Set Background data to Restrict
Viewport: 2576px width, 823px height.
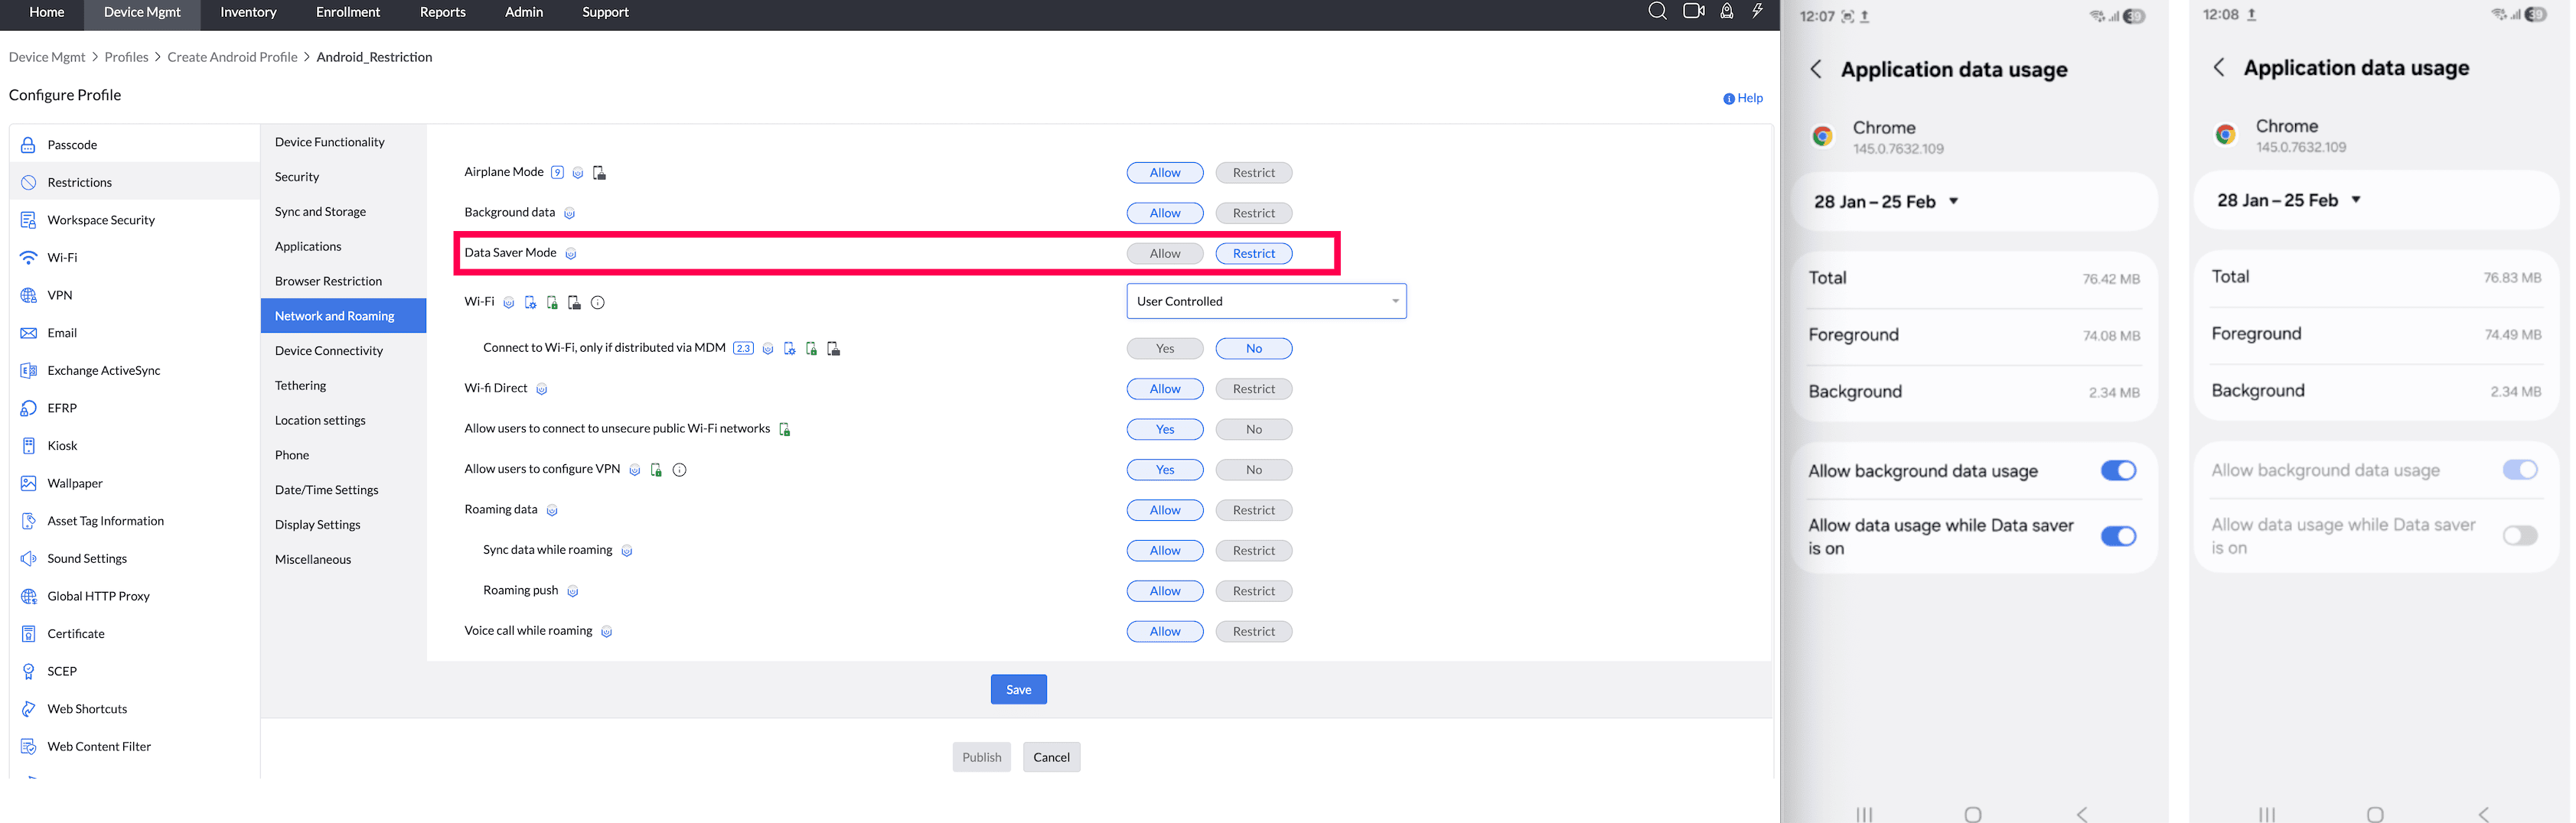click(x=1253, y=213)
